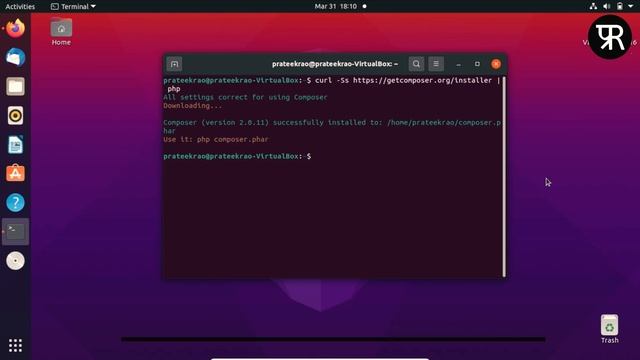Click the Terminal title bar text

pyautogui.click(x=335, y=64)
